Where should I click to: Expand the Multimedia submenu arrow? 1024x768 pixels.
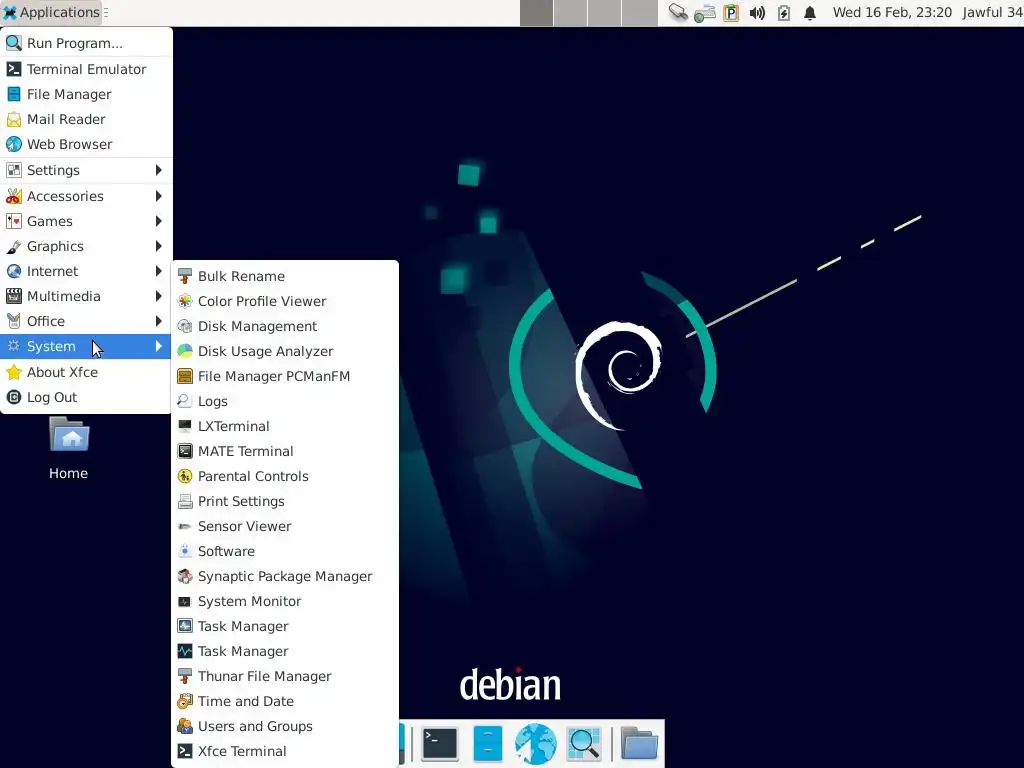tap(159, 296)
